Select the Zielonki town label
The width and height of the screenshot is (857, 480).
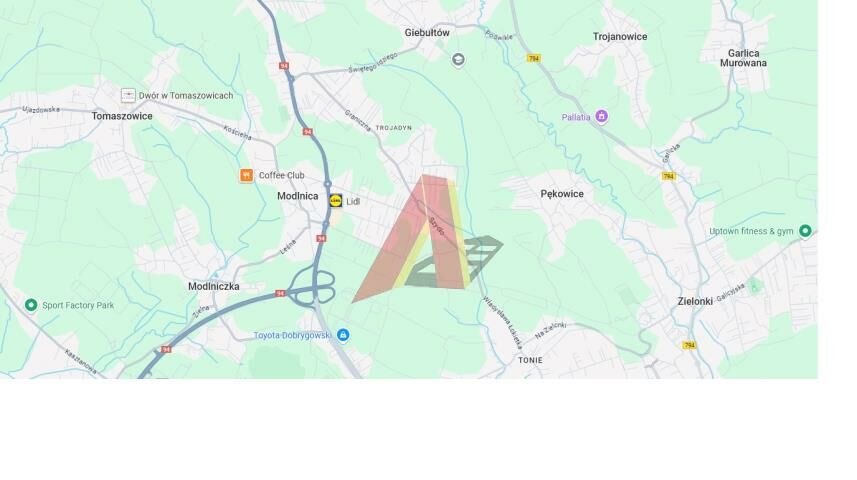point(695,301)
